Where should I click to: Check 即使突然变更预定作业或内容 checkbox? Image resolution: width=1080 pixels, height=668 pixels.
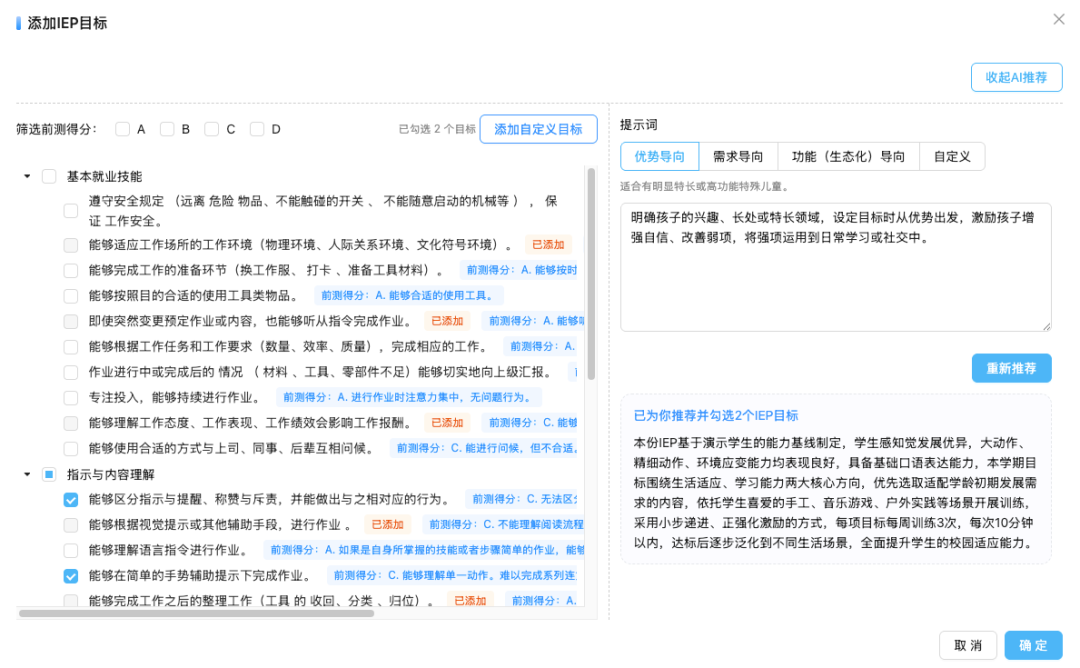(71, 321)
